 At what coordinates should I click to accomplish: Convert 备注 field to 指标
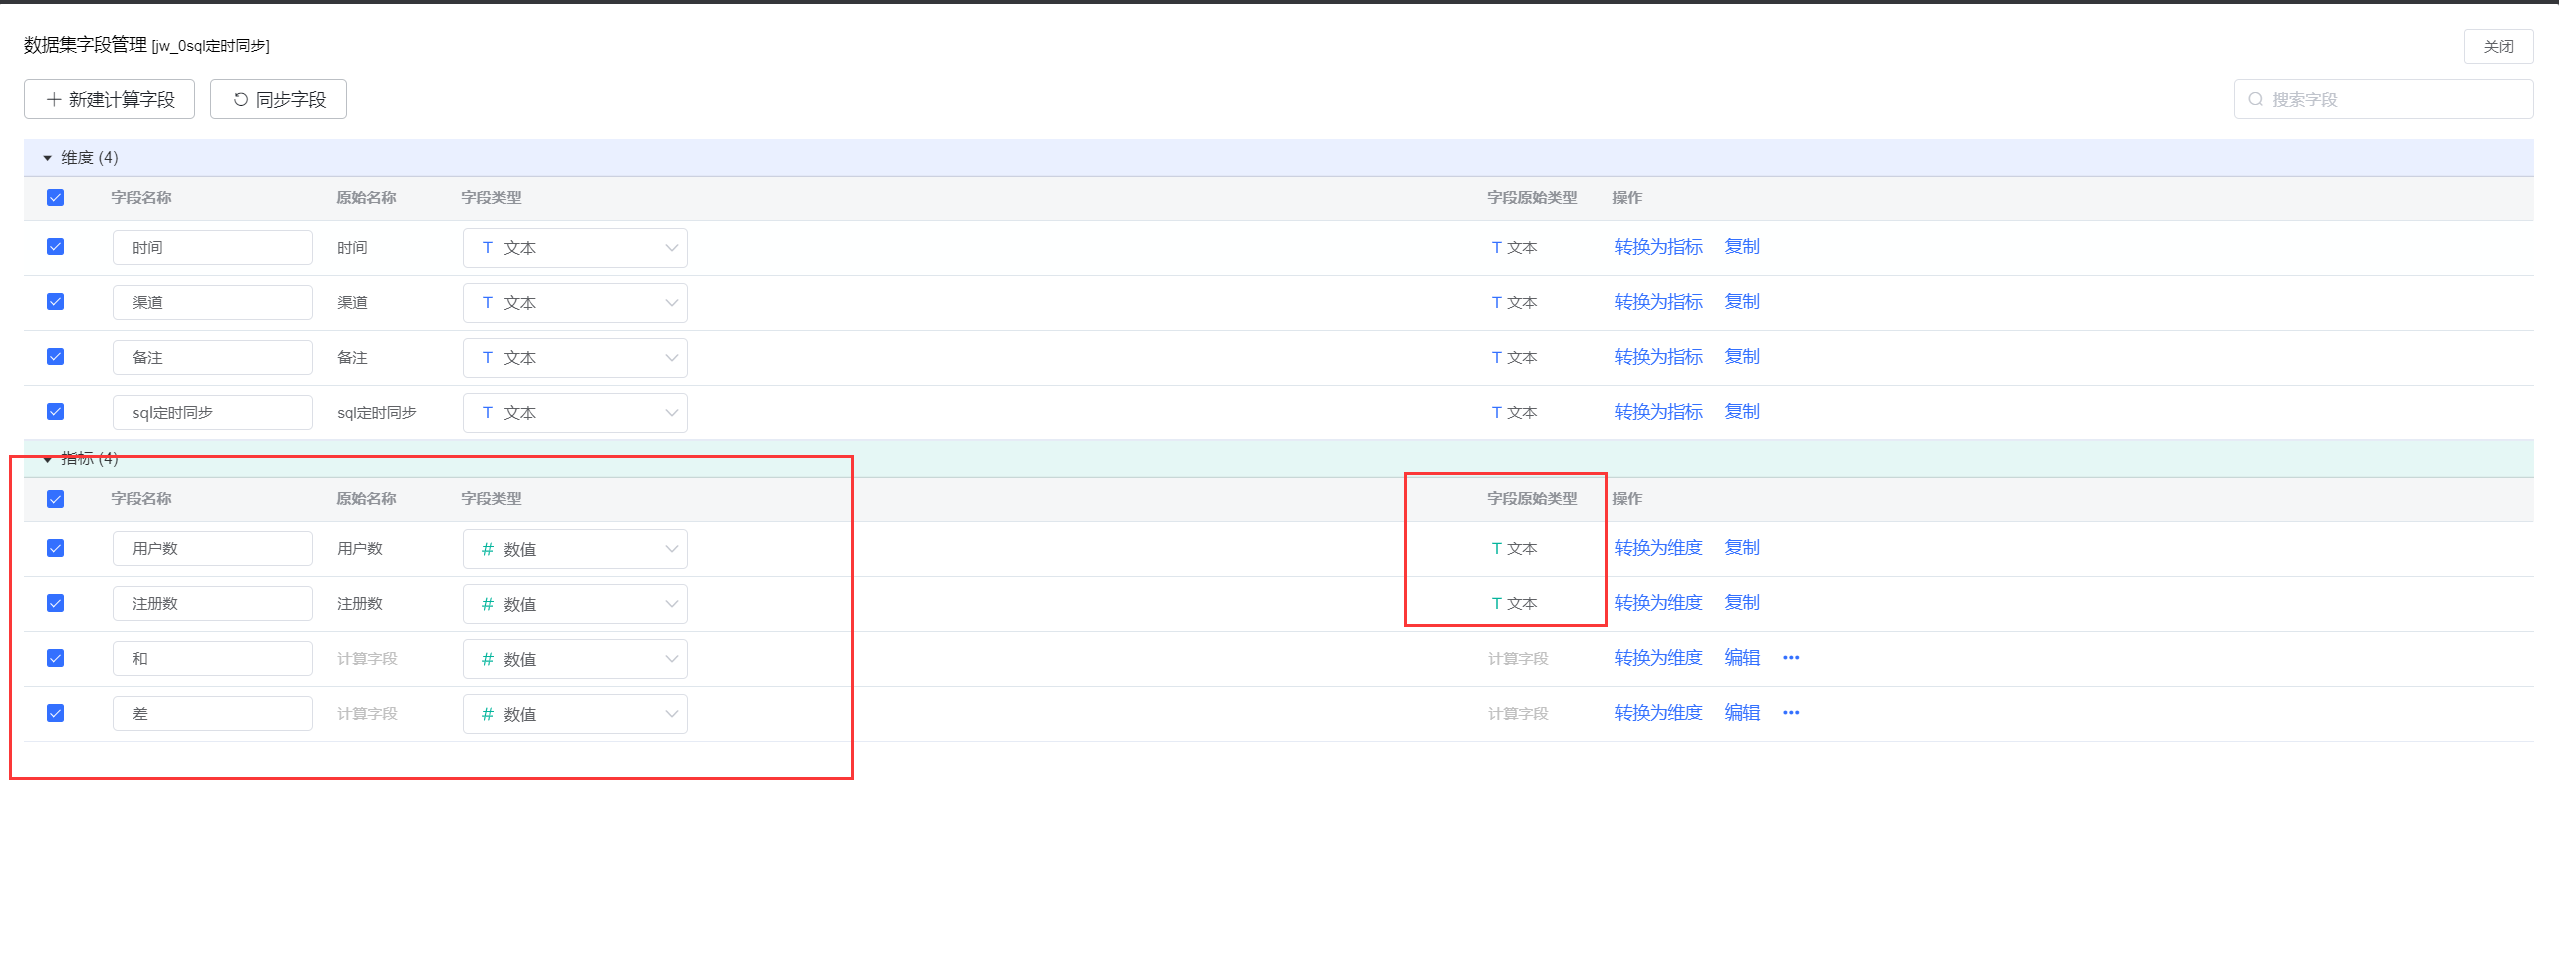tap(1658, 357)
